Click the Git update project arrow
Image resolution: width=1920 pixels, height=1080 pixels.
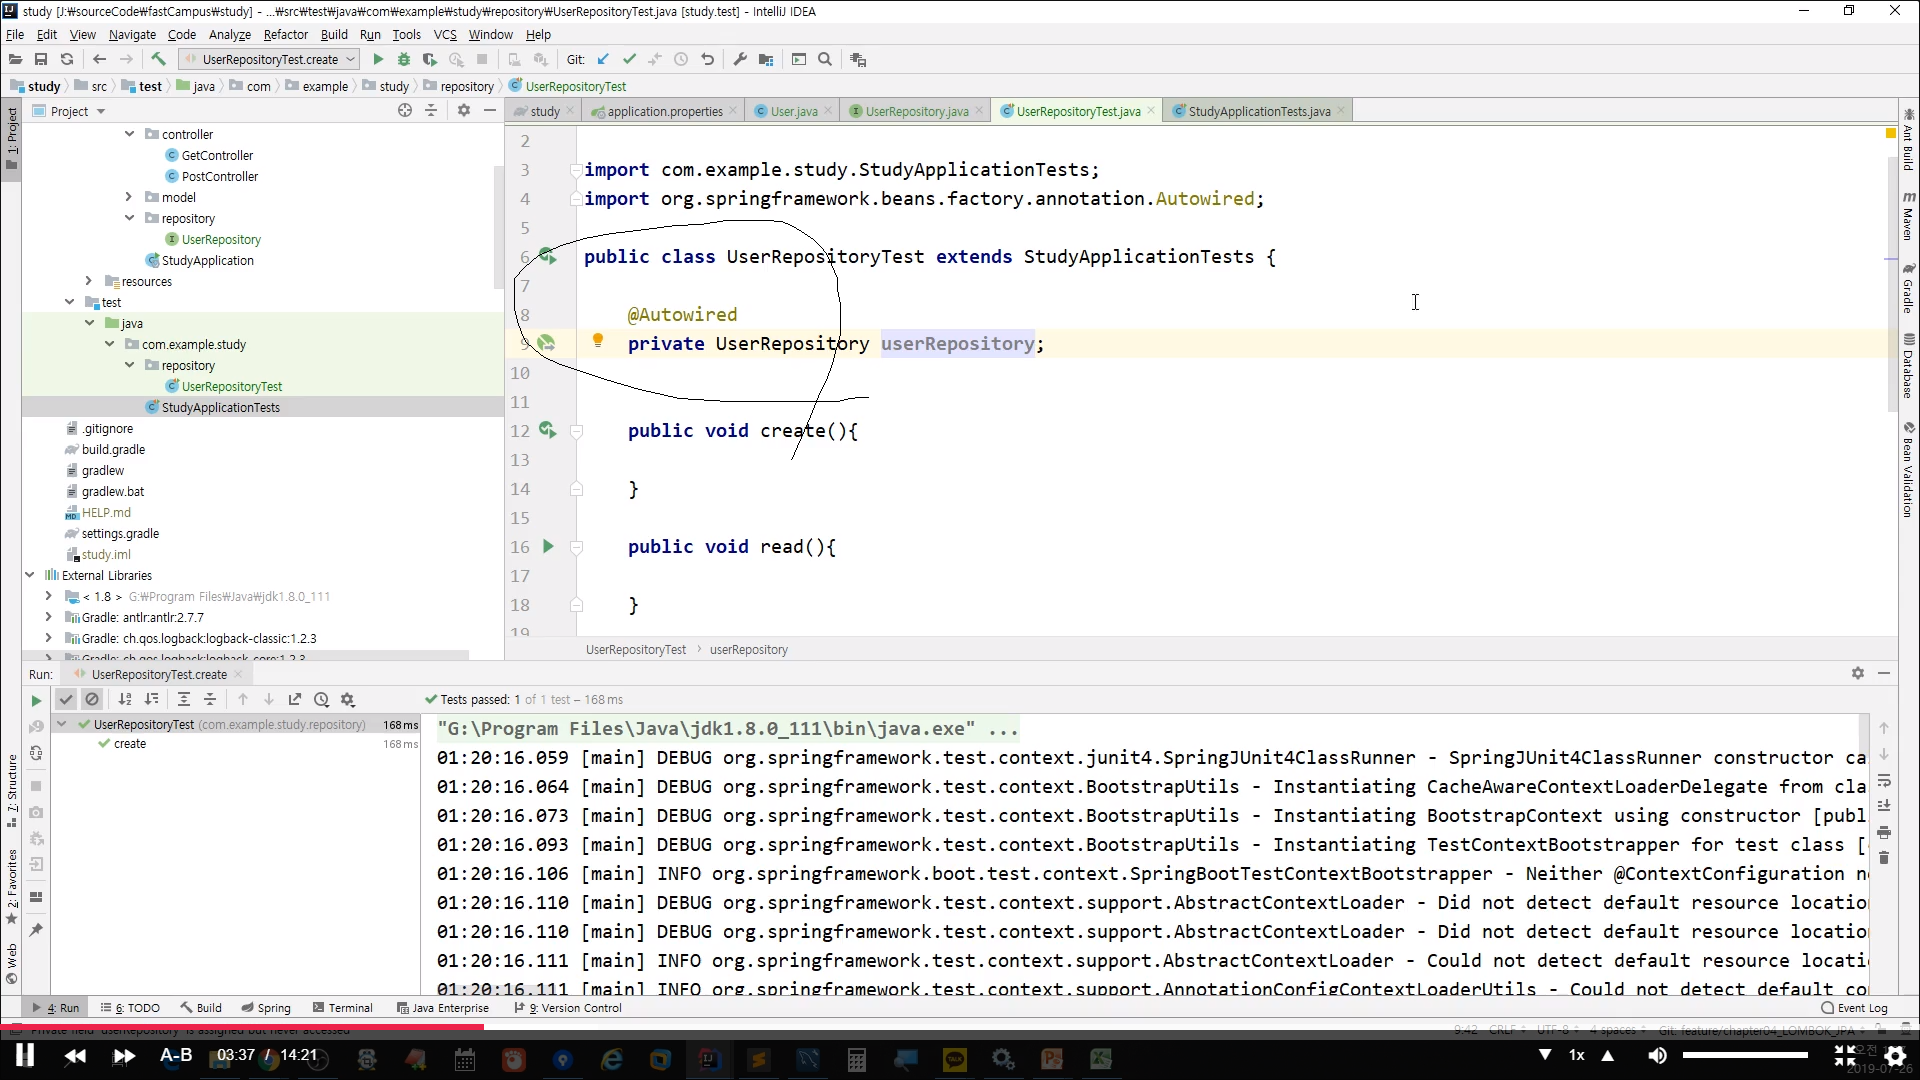(603, 59)
